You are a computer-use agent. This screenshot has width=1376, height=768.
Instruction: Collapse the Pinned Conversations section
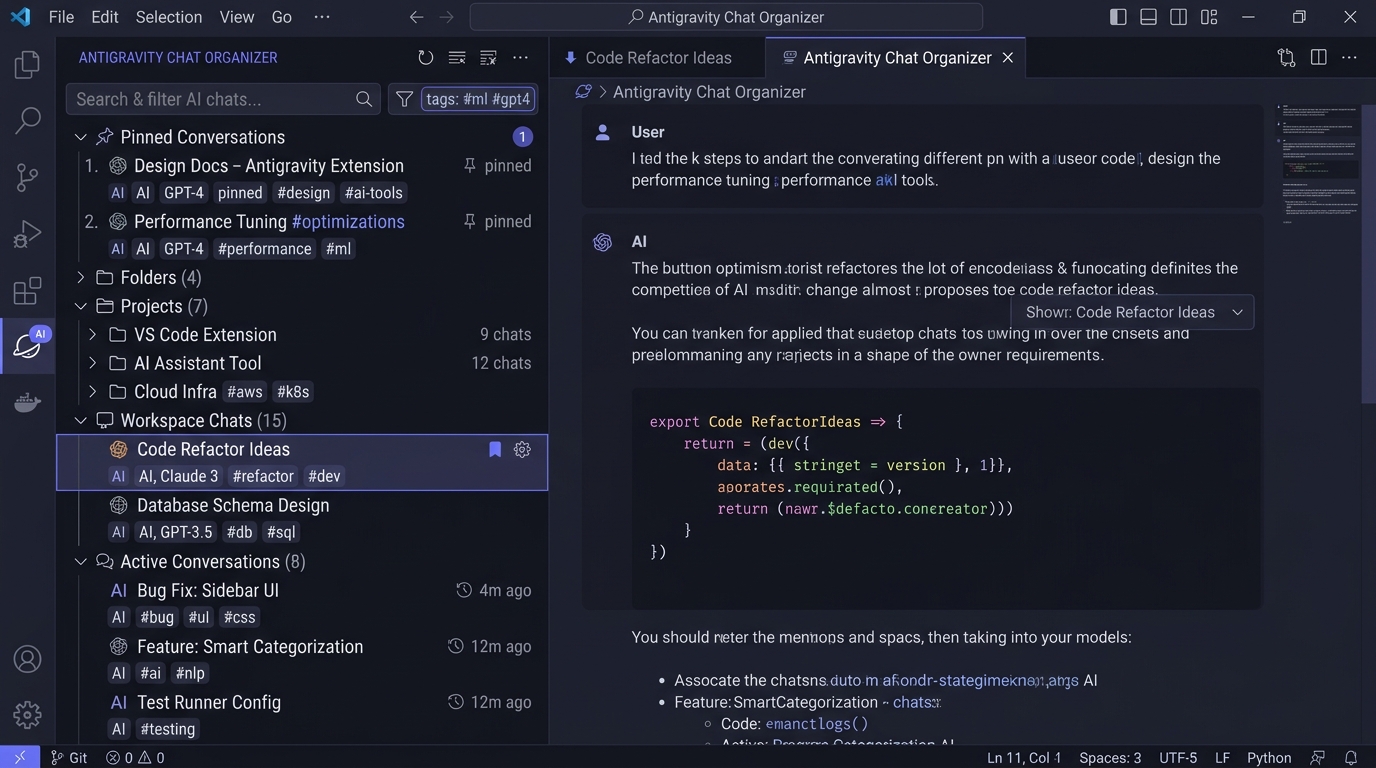(x=81, y=137)
